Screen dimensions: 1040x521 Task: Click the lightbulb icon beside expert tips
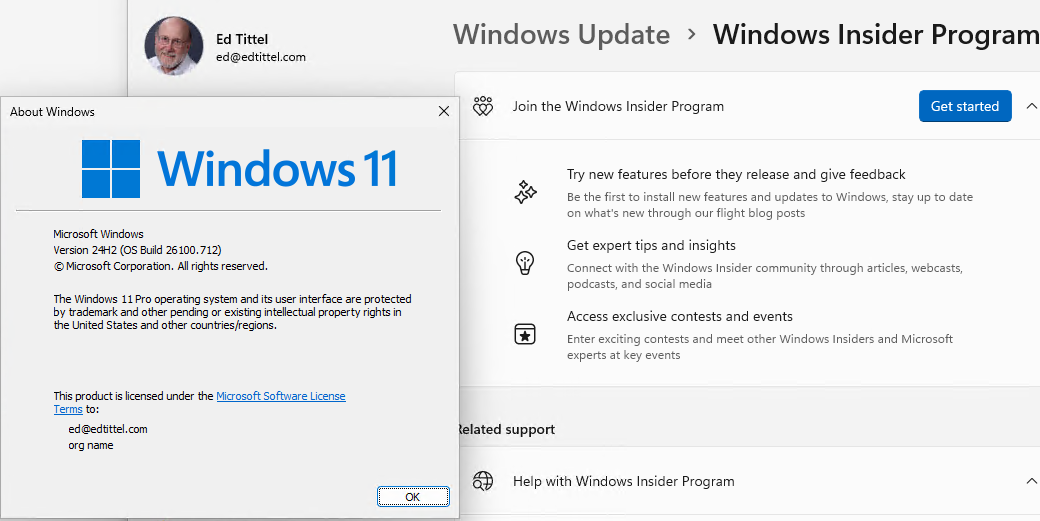525,262
